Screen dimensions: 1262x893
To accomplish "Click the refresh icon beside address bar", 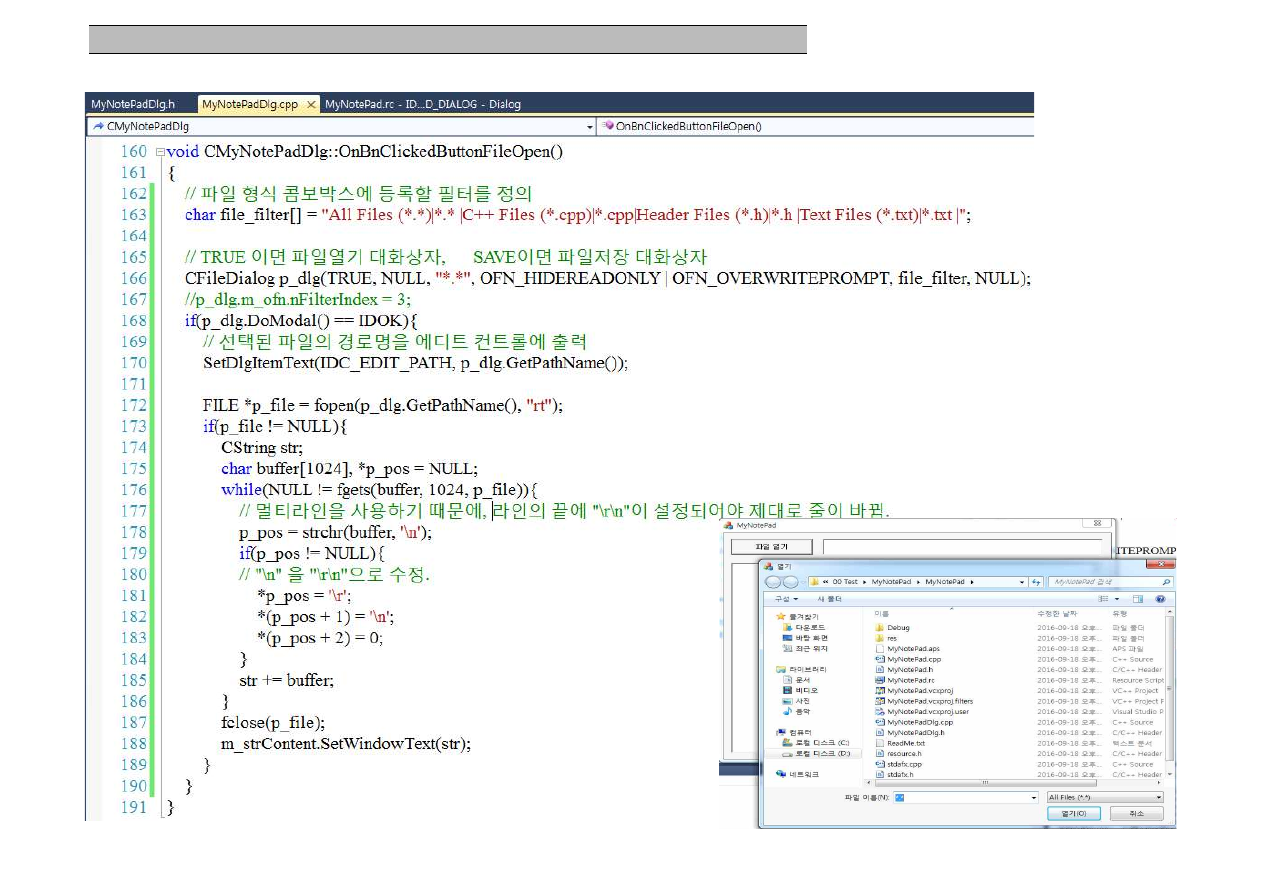I will pos(1037,581).
